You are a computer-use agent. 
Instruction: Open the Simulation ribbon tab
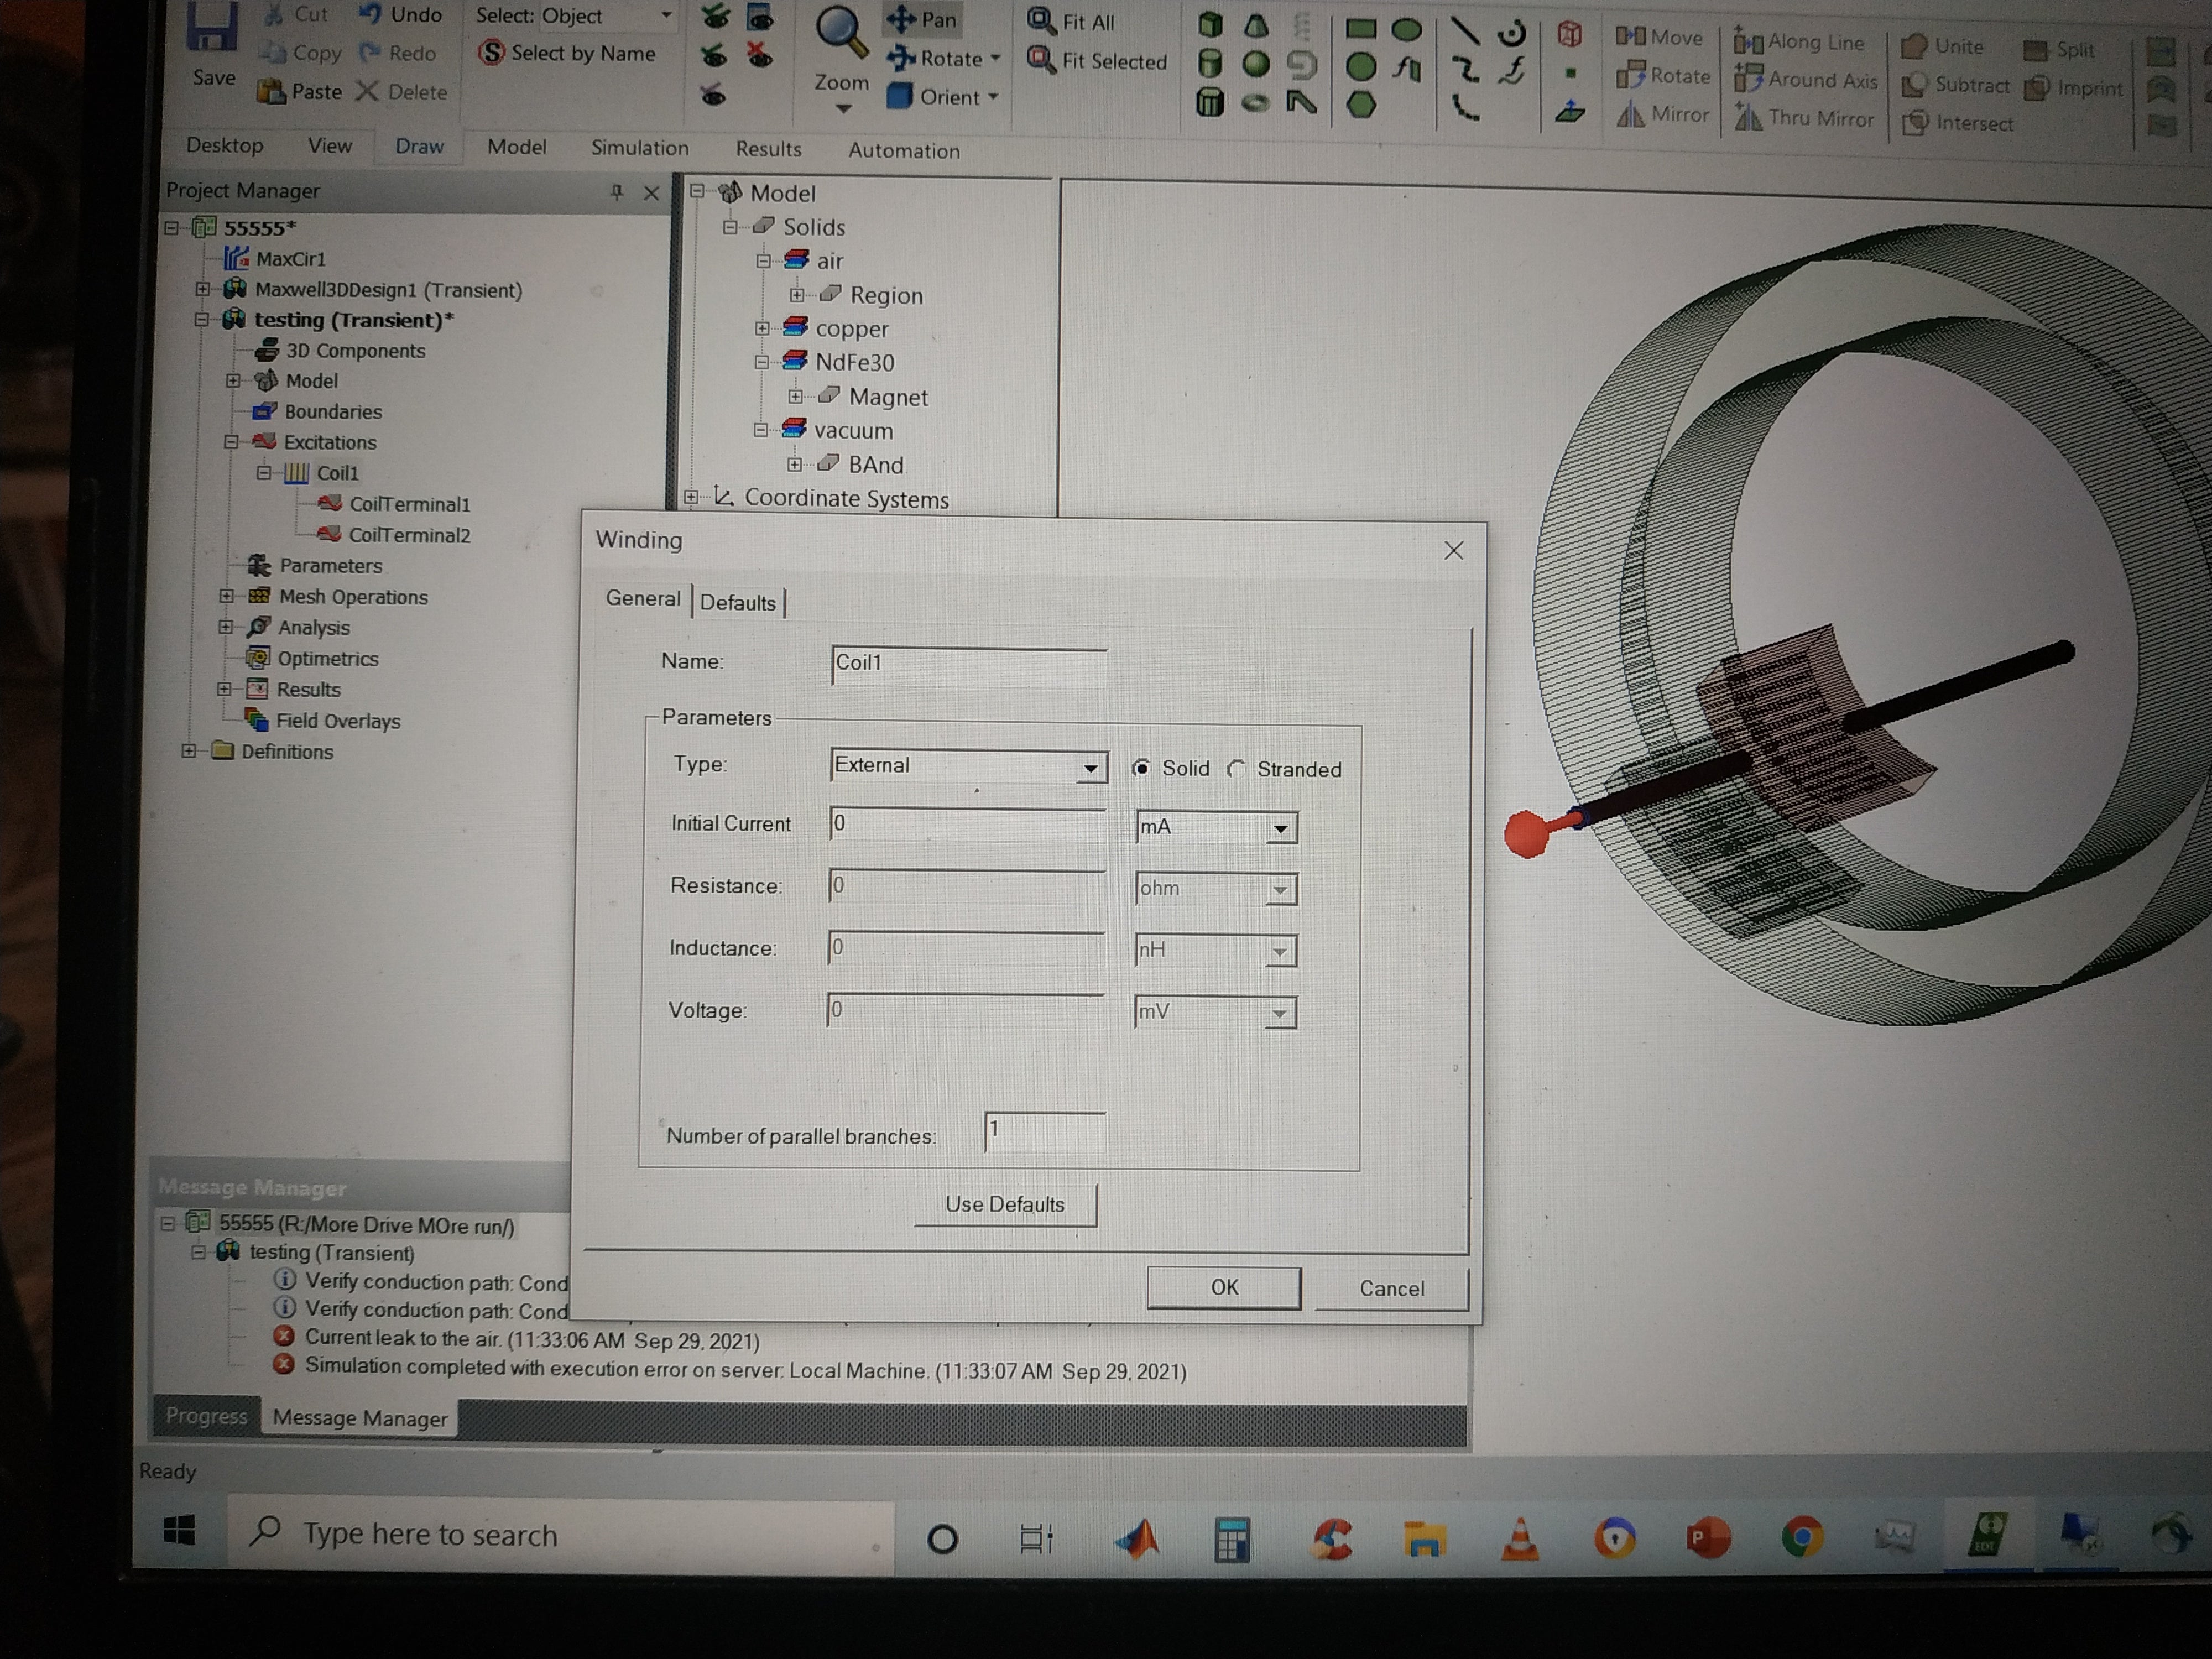(x=640, y=148)
